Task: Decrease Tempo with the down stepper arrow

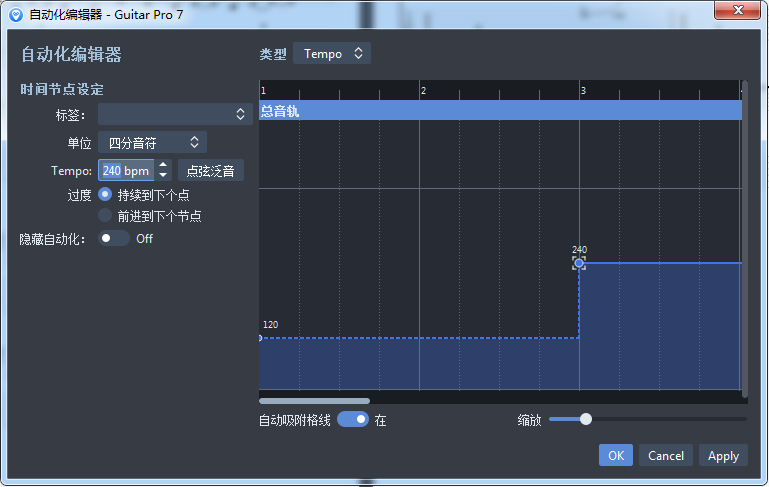Action: pos(164,176)
